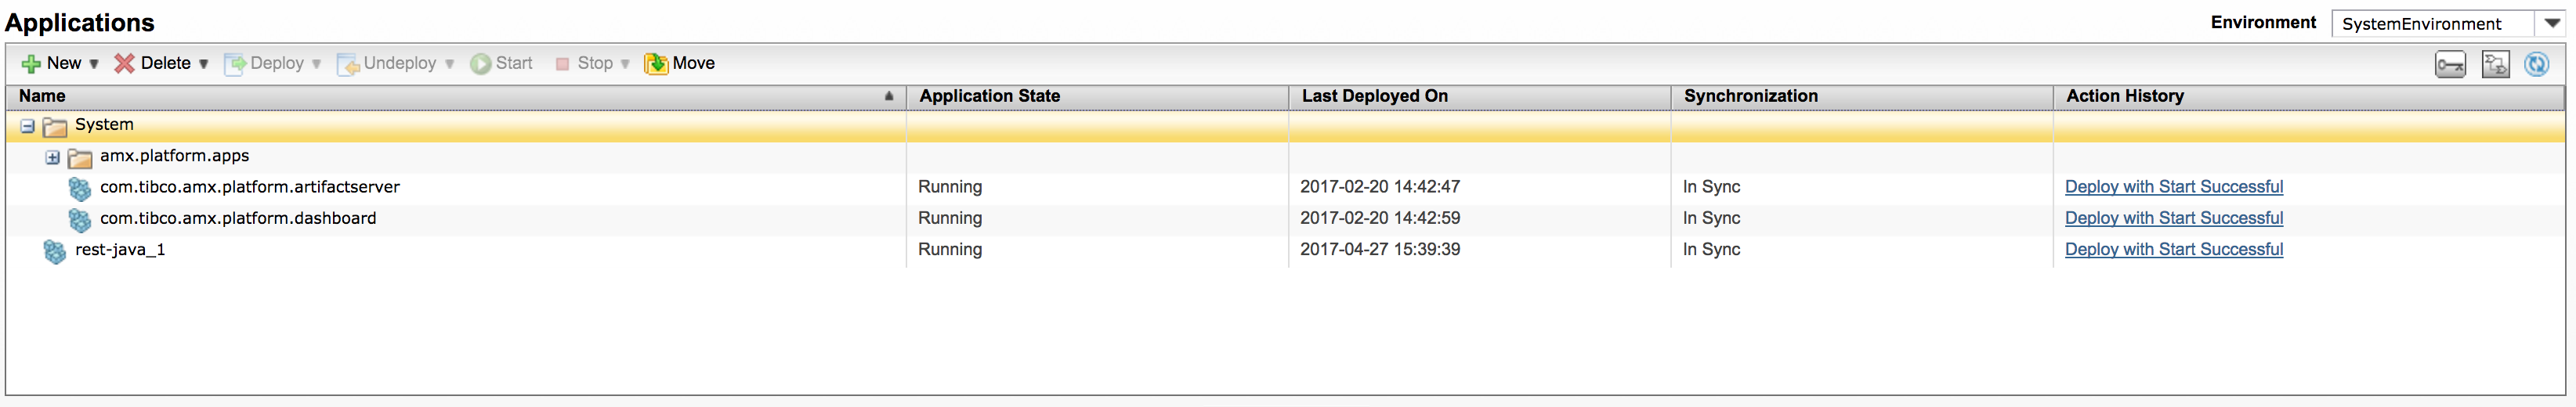
Task: Click the red X Delete icon
Action: coord(124,64)
